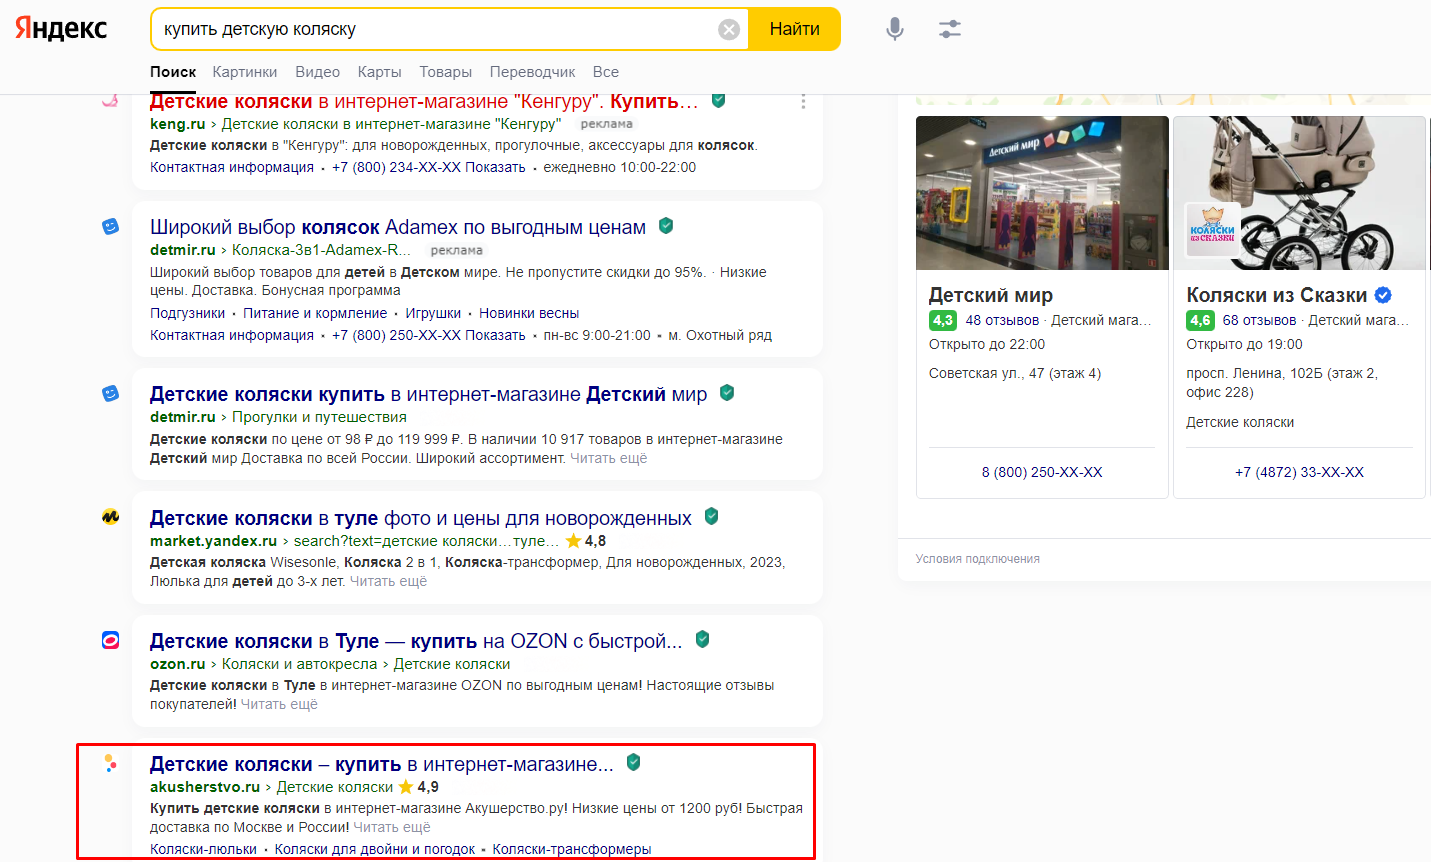Open Коляски для двойни и погодок sitelink
The image size is (1431, 862).
tap(375, 849)
